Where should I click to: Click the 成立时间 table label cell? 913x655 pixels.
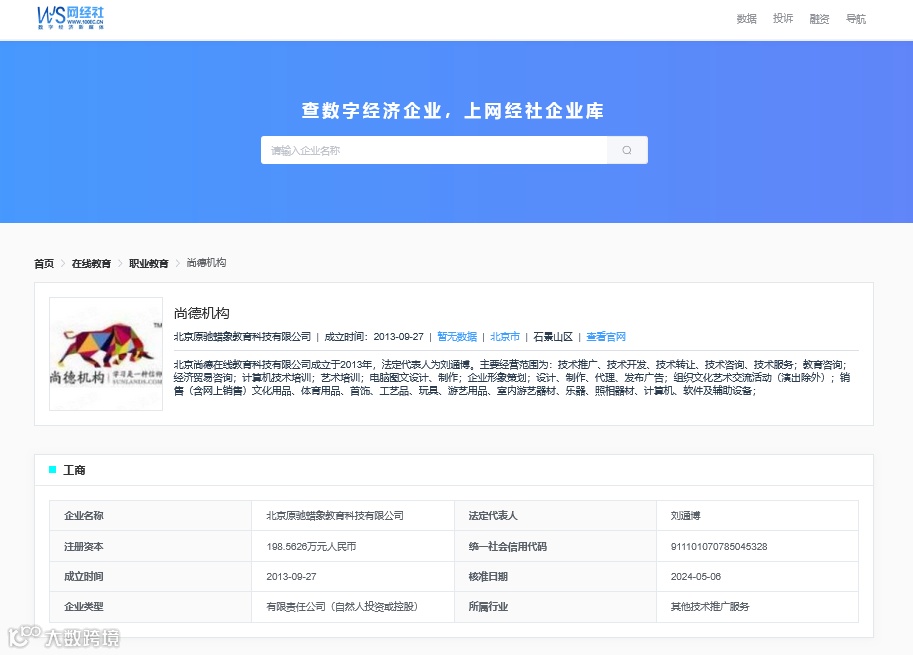coord(150,576)
